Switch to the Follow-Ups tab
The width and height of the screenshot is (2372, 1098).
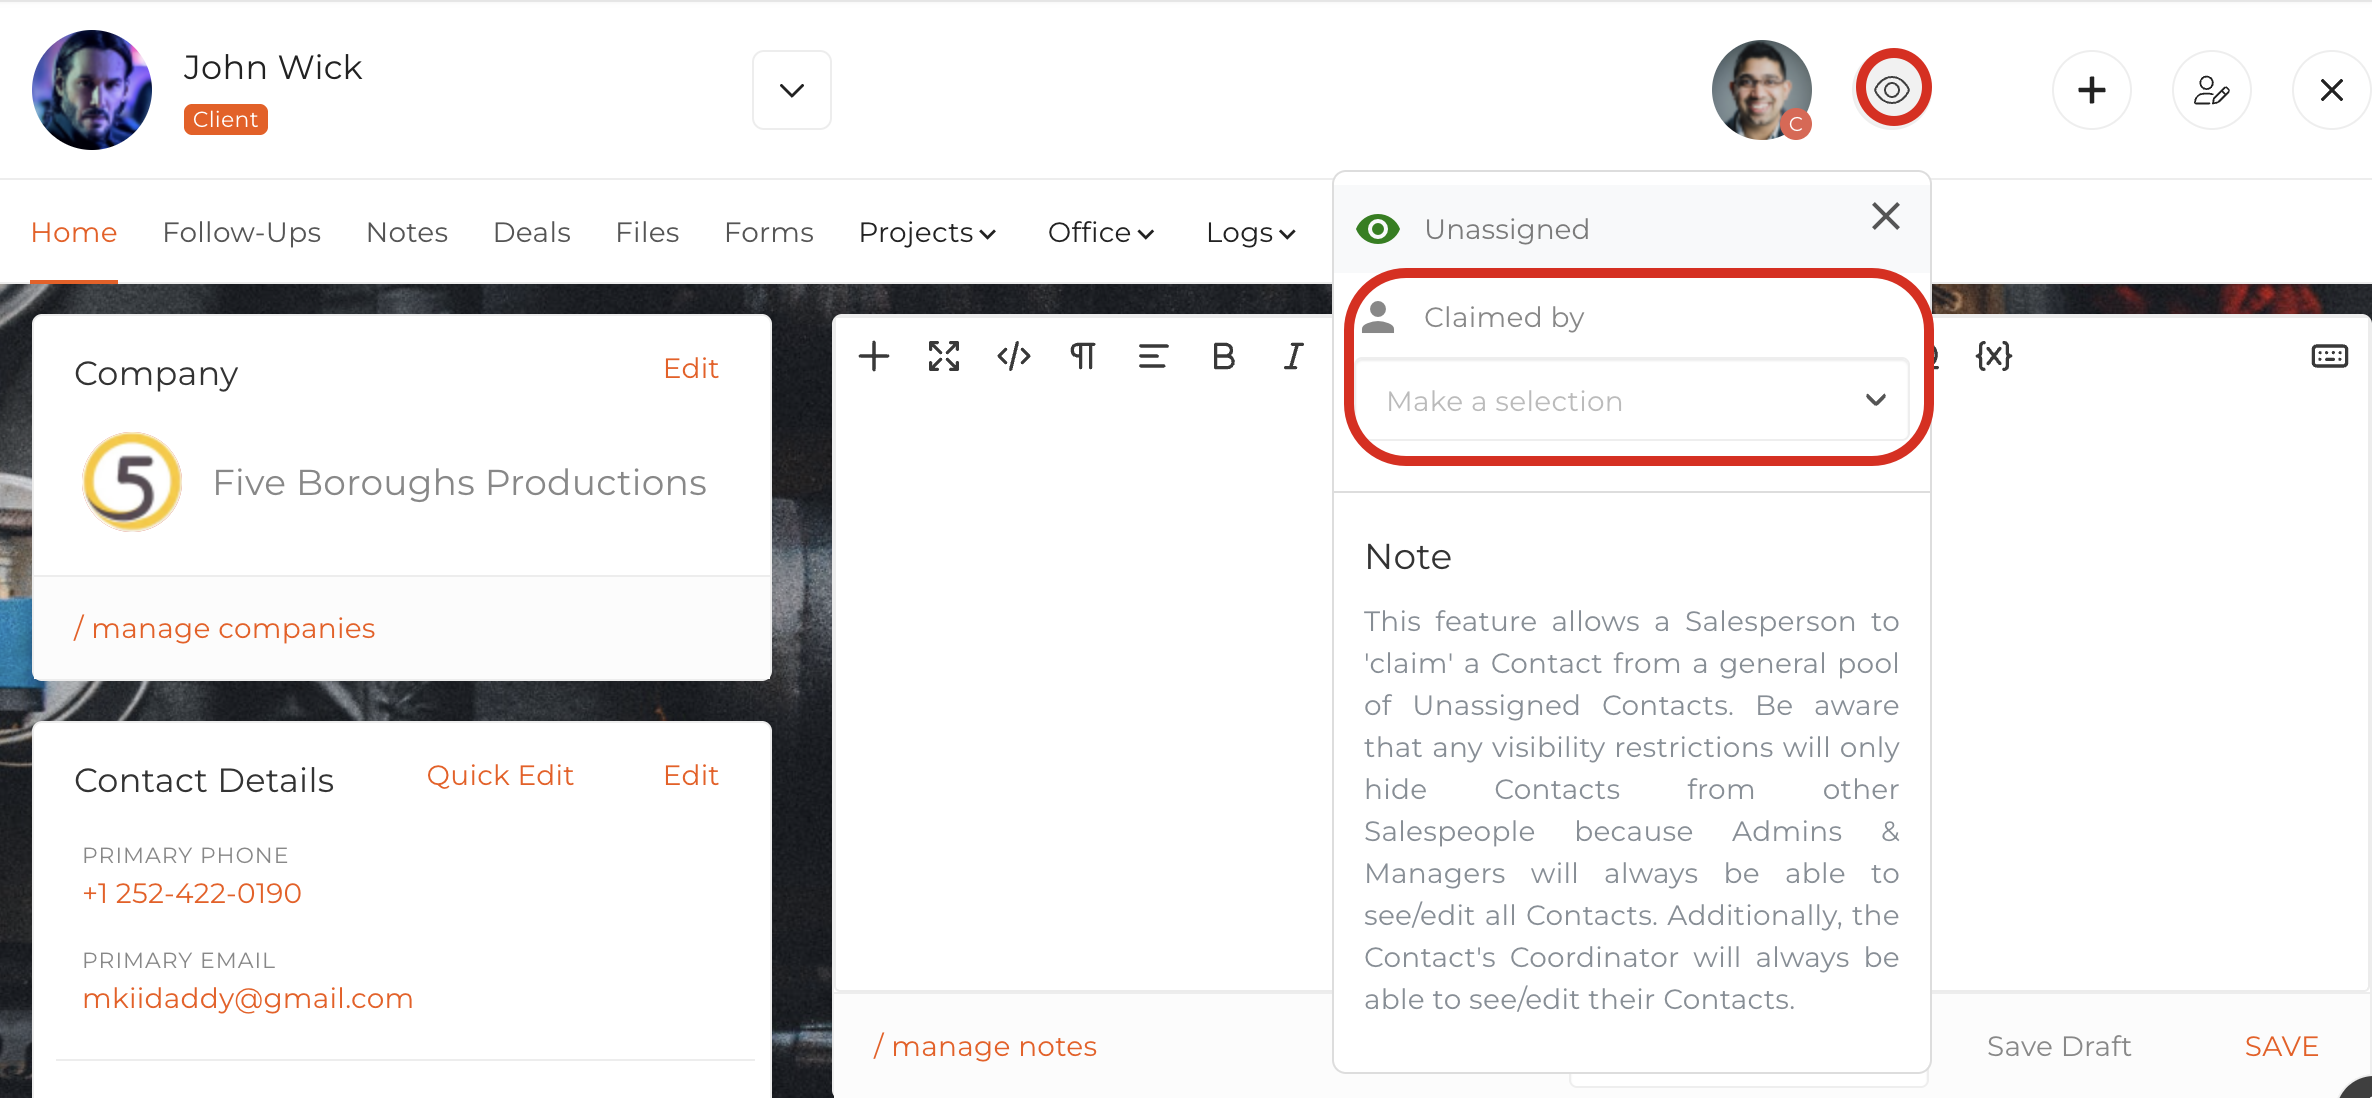point(241,233)
